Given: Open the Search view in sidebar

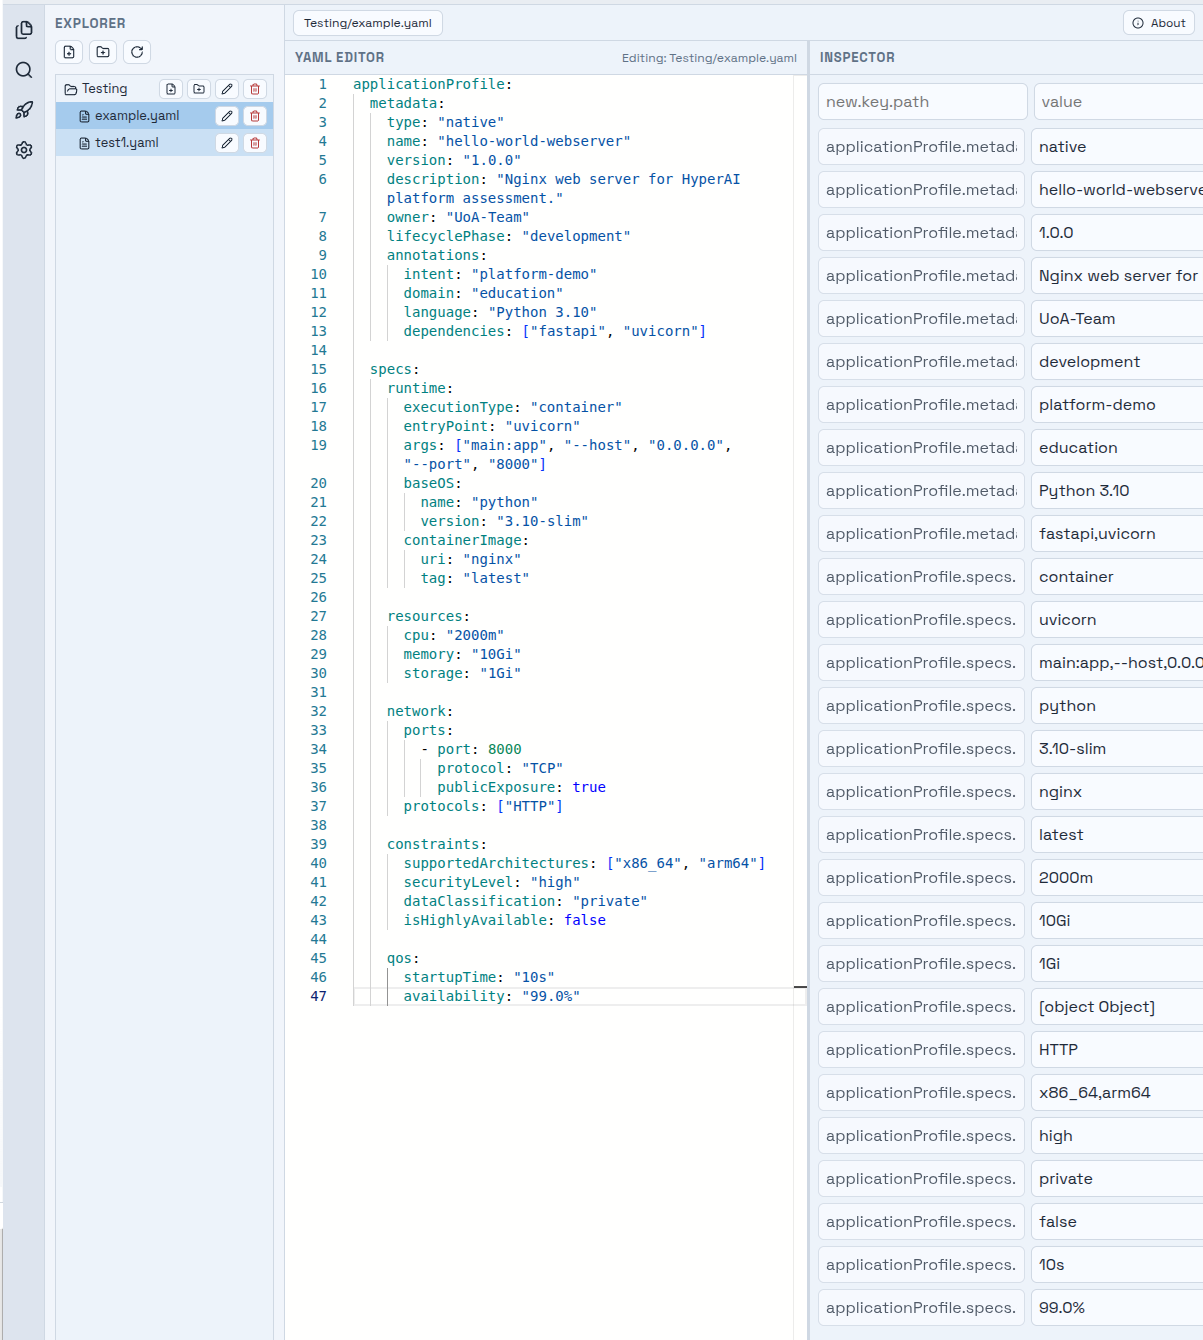Looking at the screenshot, I should pos(24,70).
